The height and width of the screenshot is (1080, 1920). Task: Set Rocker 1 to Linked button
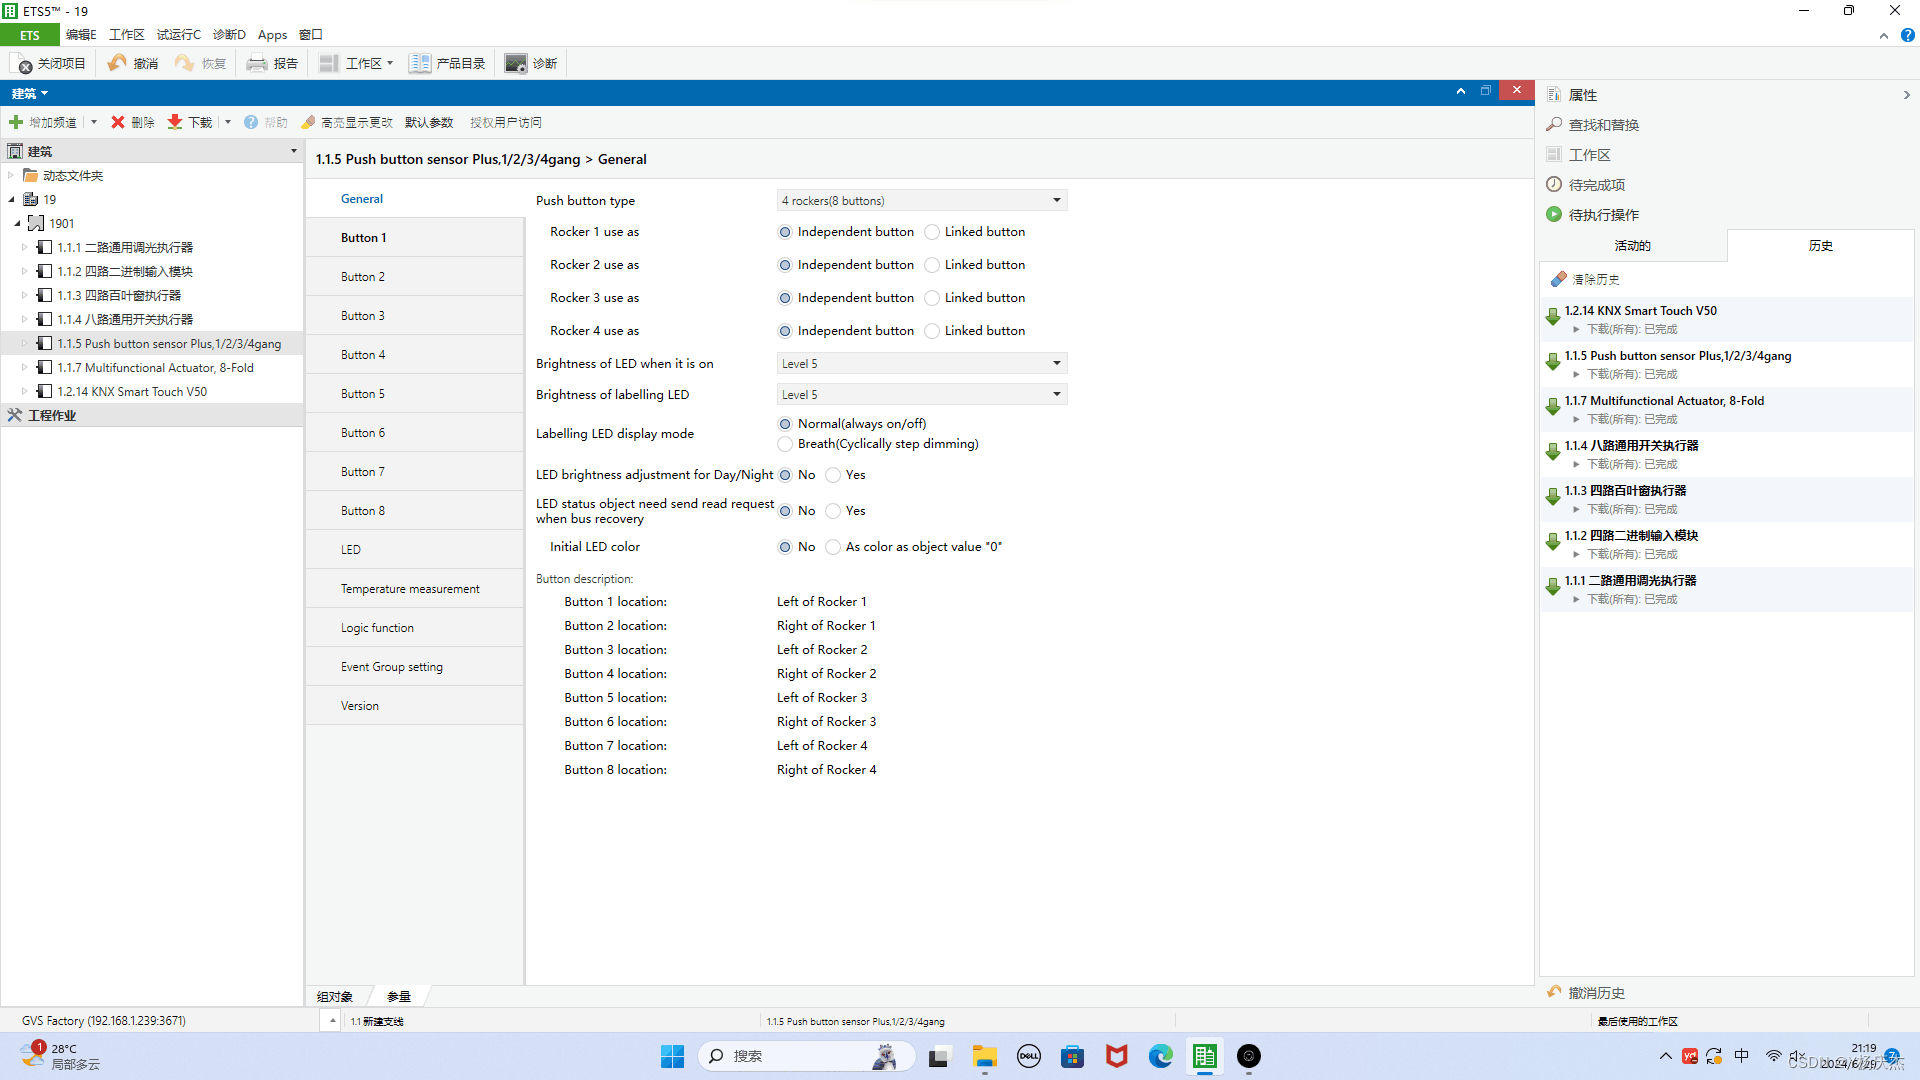(x=932, y=232)
